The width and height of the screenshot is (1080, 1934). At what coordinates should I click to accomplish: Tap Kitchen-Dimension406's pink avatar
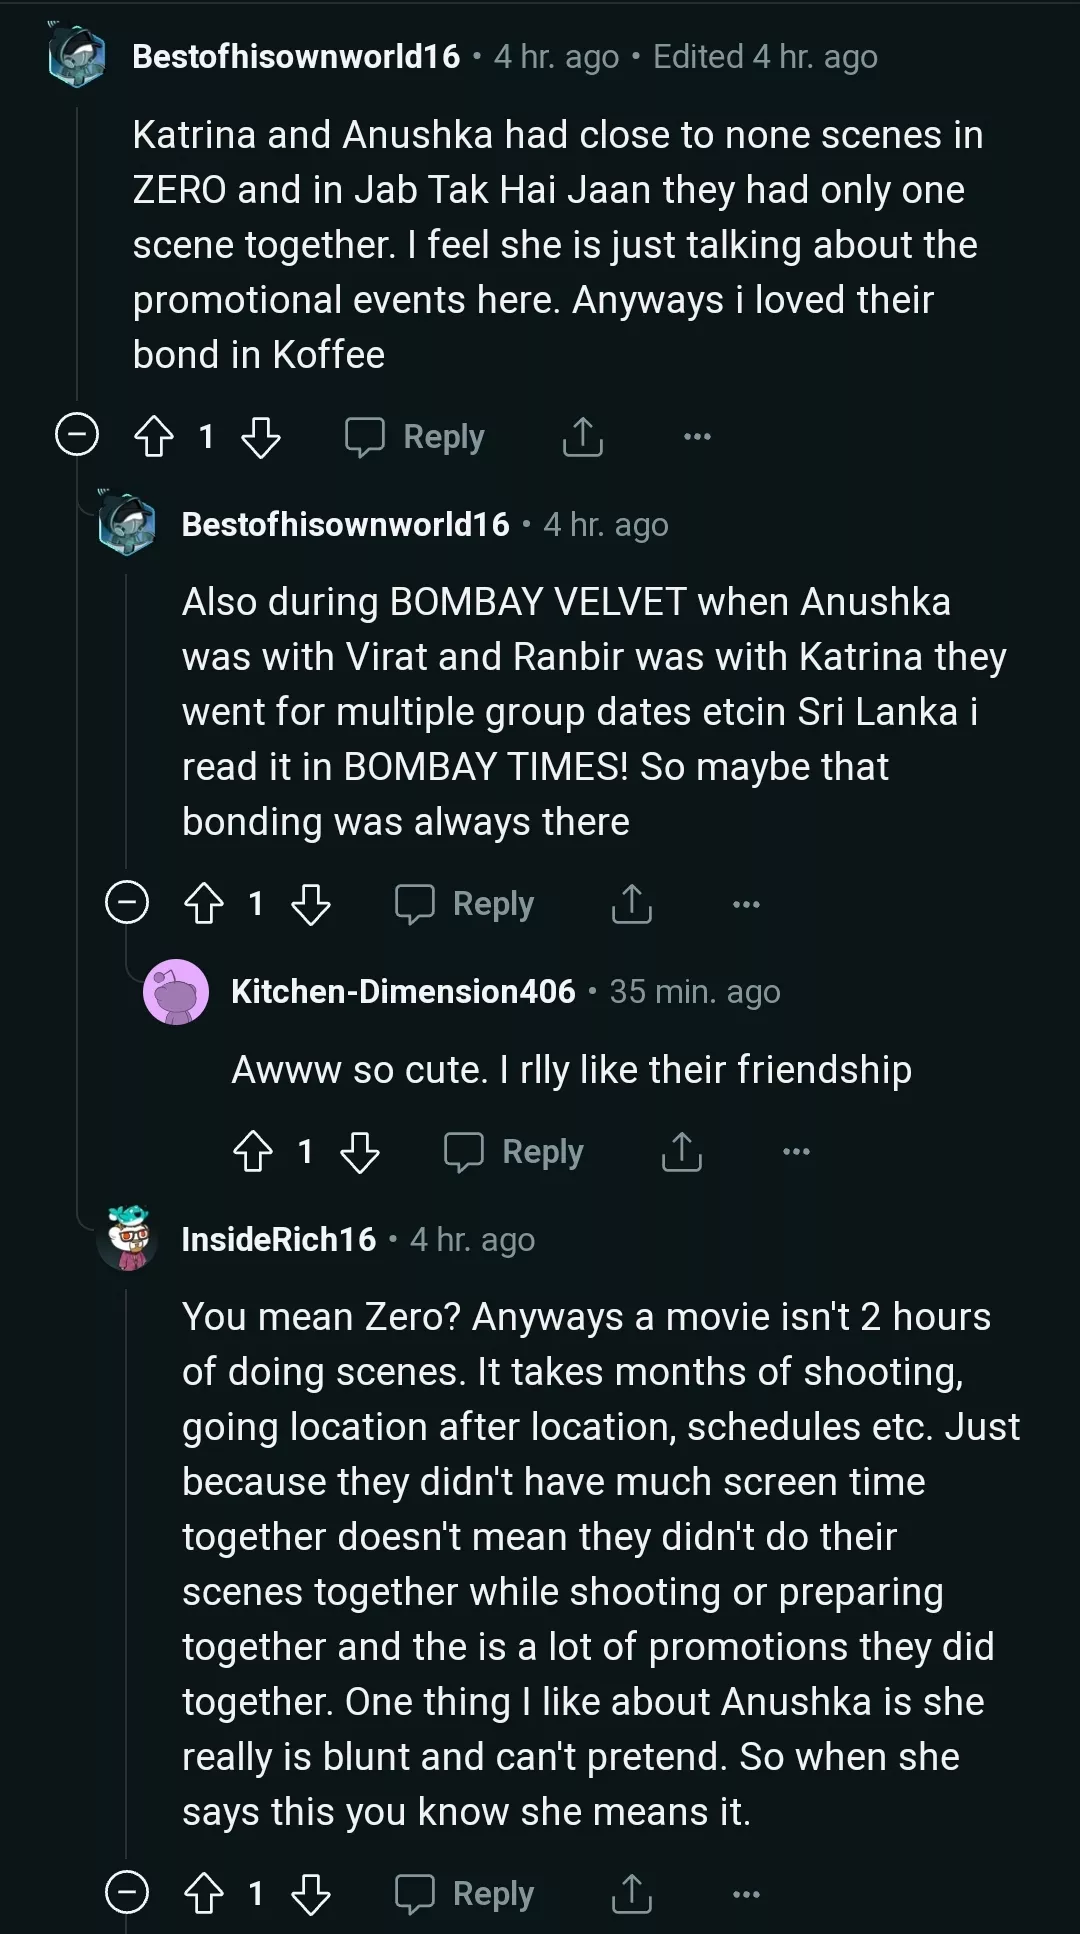point(176,992)
